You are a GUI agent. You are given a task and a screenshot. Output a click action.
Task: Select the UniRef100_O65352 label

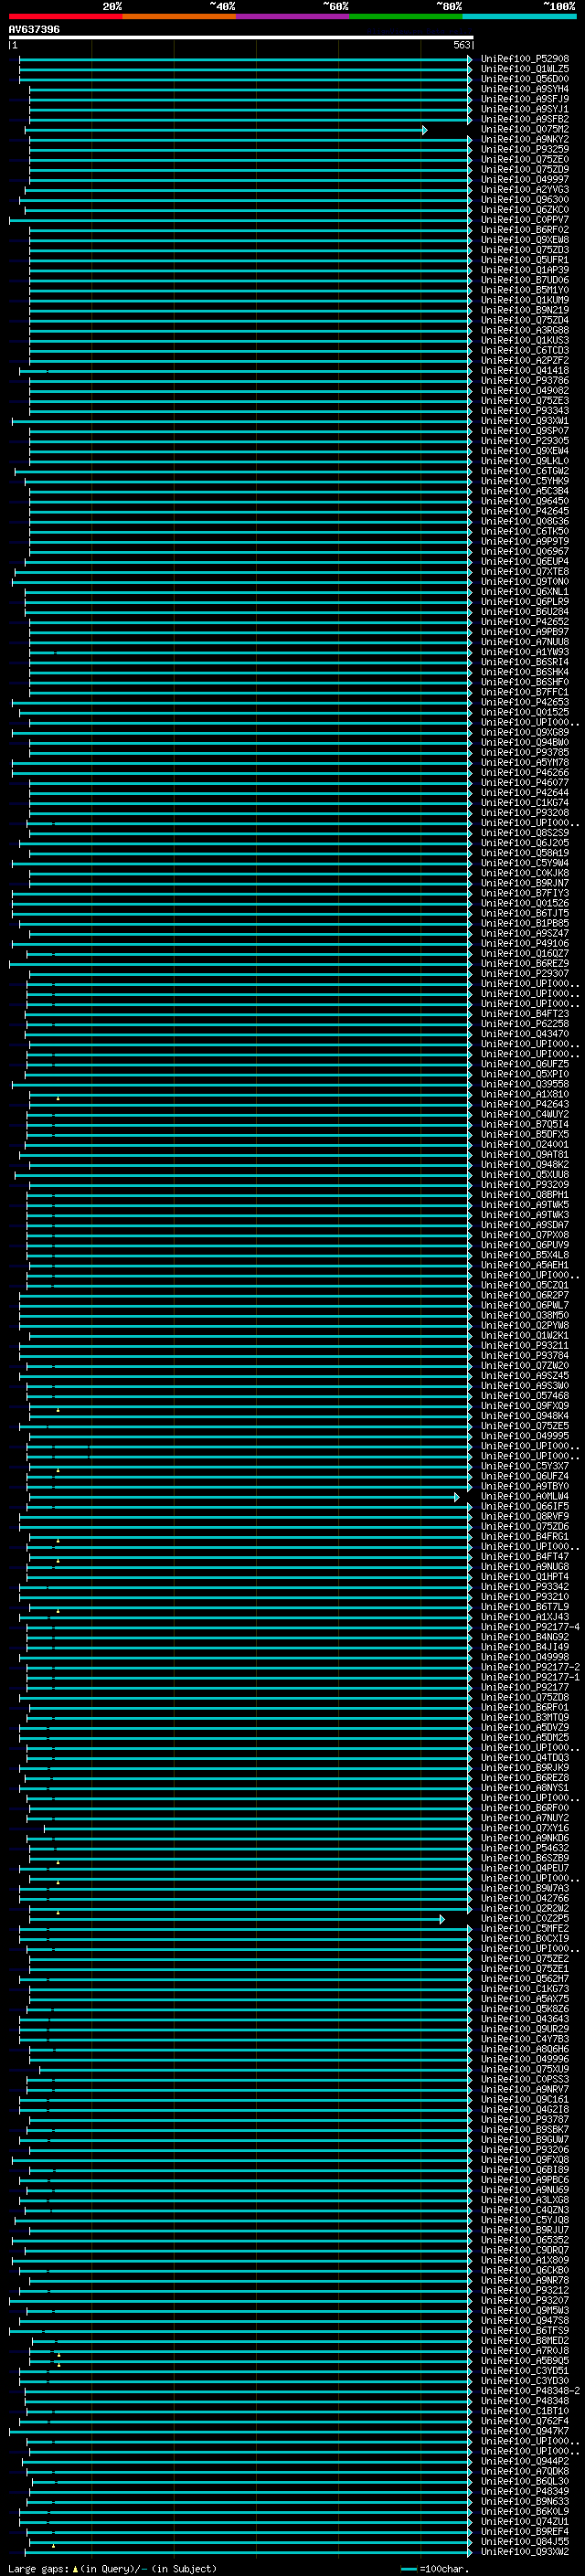coord(524,2240)
